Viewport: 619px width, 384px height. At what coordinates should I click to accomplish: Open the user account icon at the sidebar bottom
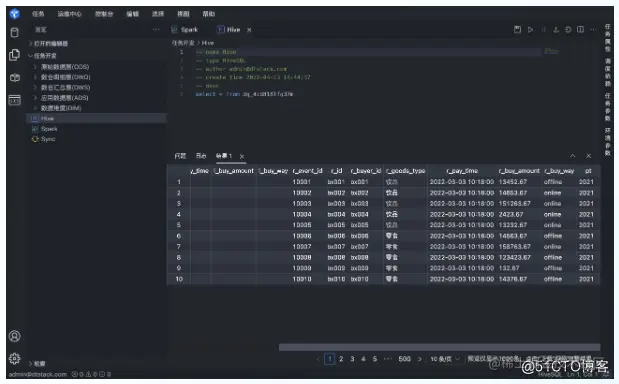coord(15,336)
